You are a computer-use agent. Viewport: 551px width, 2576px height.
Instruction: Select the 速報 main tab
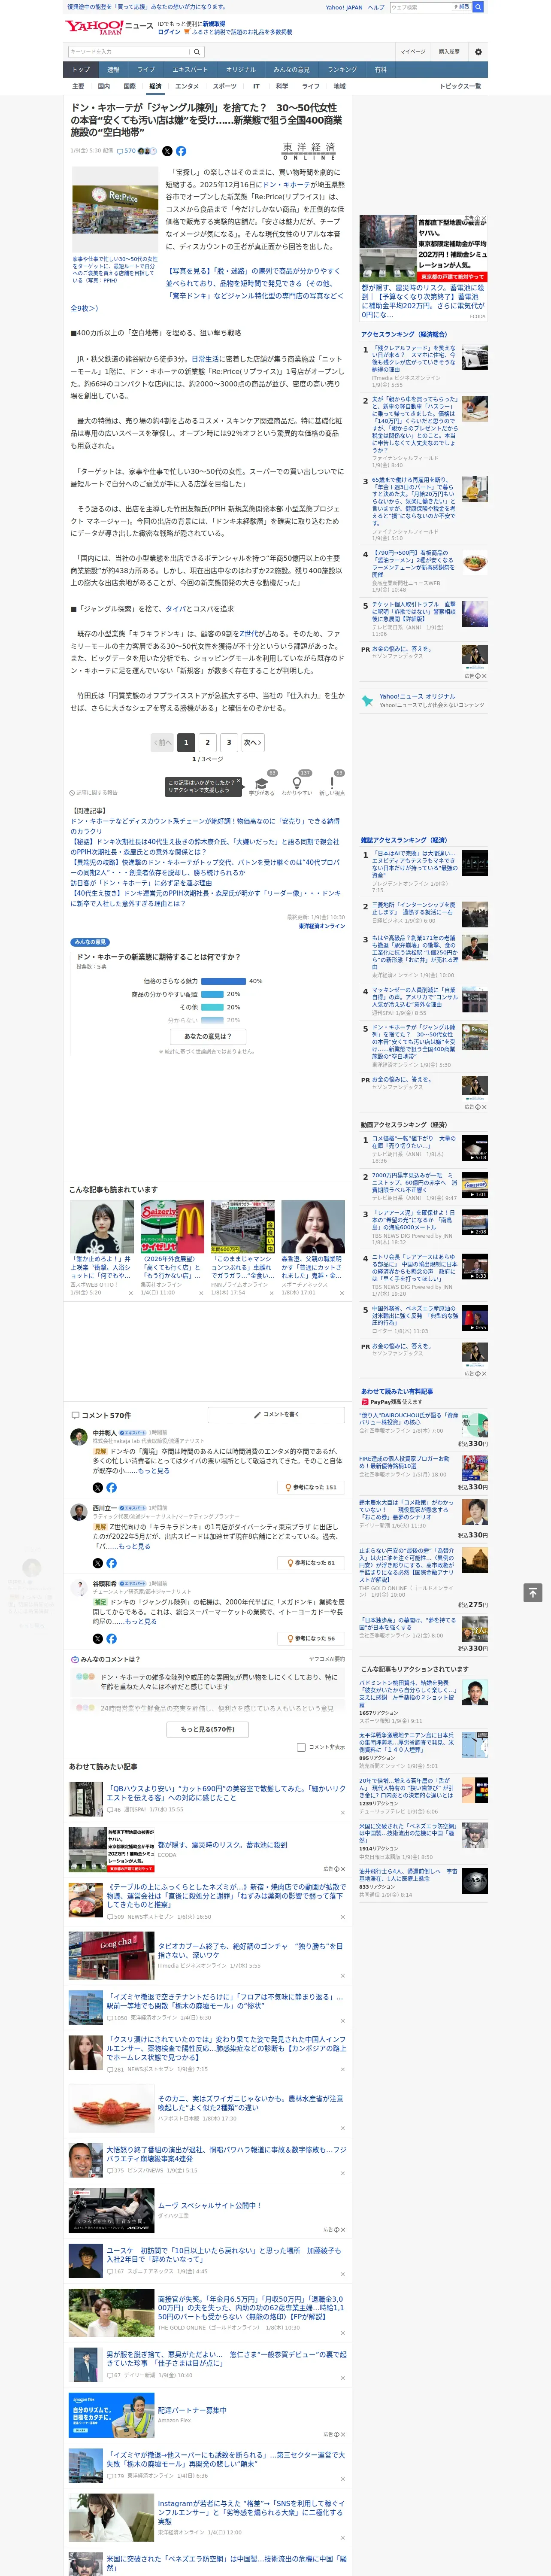click(113, 70)
